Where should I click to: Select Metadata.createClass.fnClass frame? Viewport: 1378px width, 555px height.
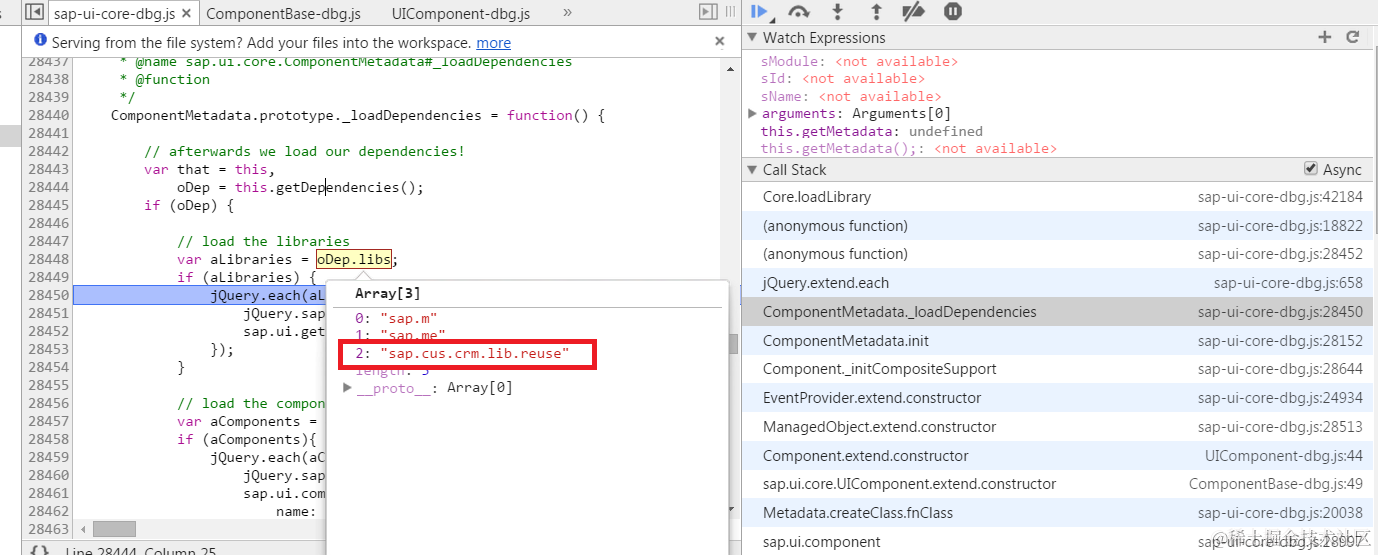tap(1060, 513)
